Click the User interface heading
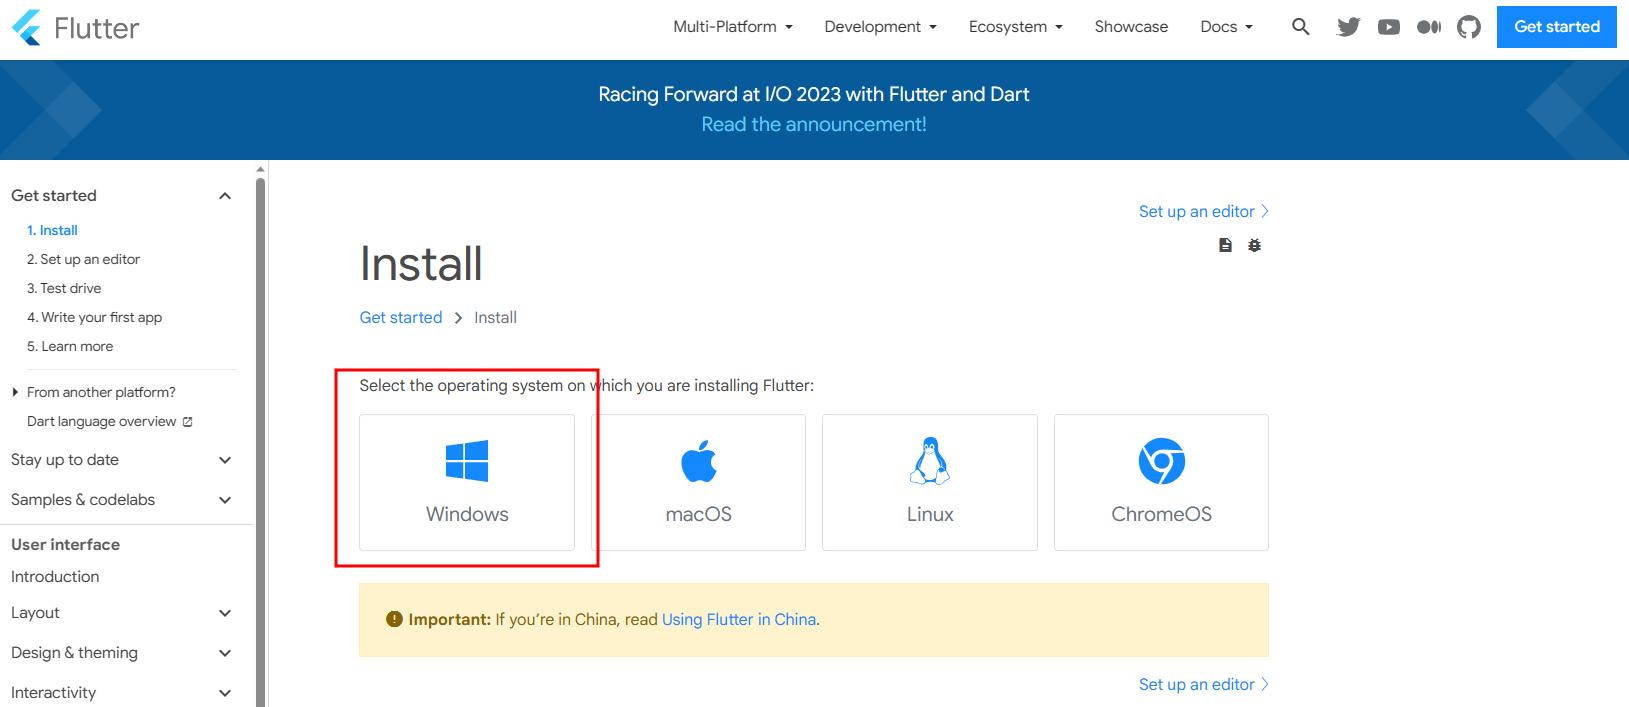Viewport: 1629px width, 707px height. 65,544
